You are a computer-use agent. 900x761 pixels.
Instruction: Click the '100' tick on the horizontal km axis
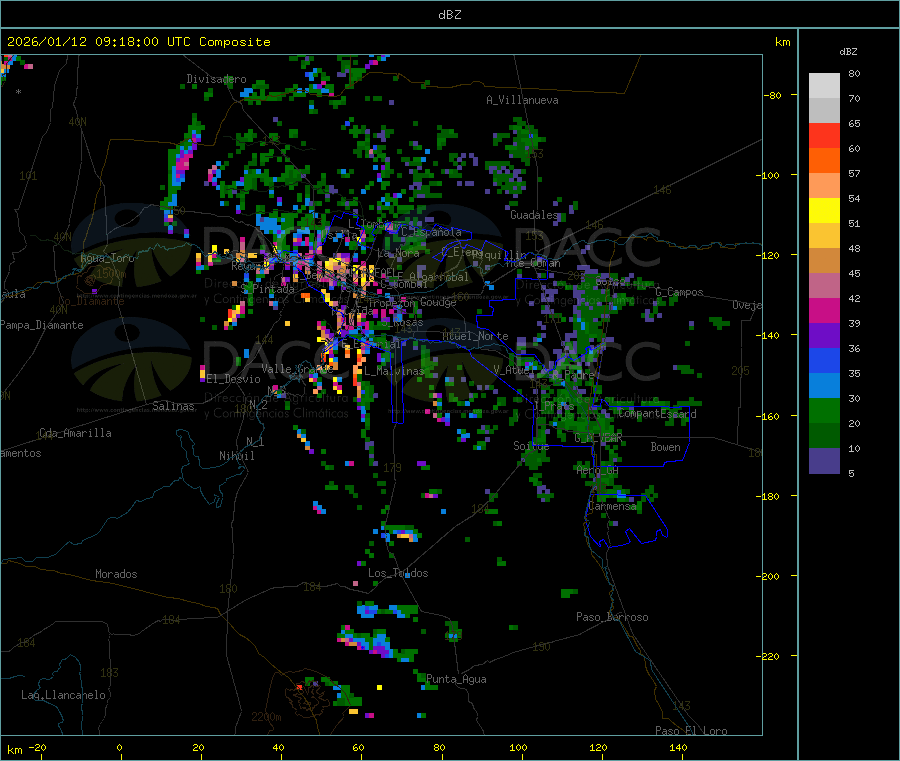click(518, 748)
